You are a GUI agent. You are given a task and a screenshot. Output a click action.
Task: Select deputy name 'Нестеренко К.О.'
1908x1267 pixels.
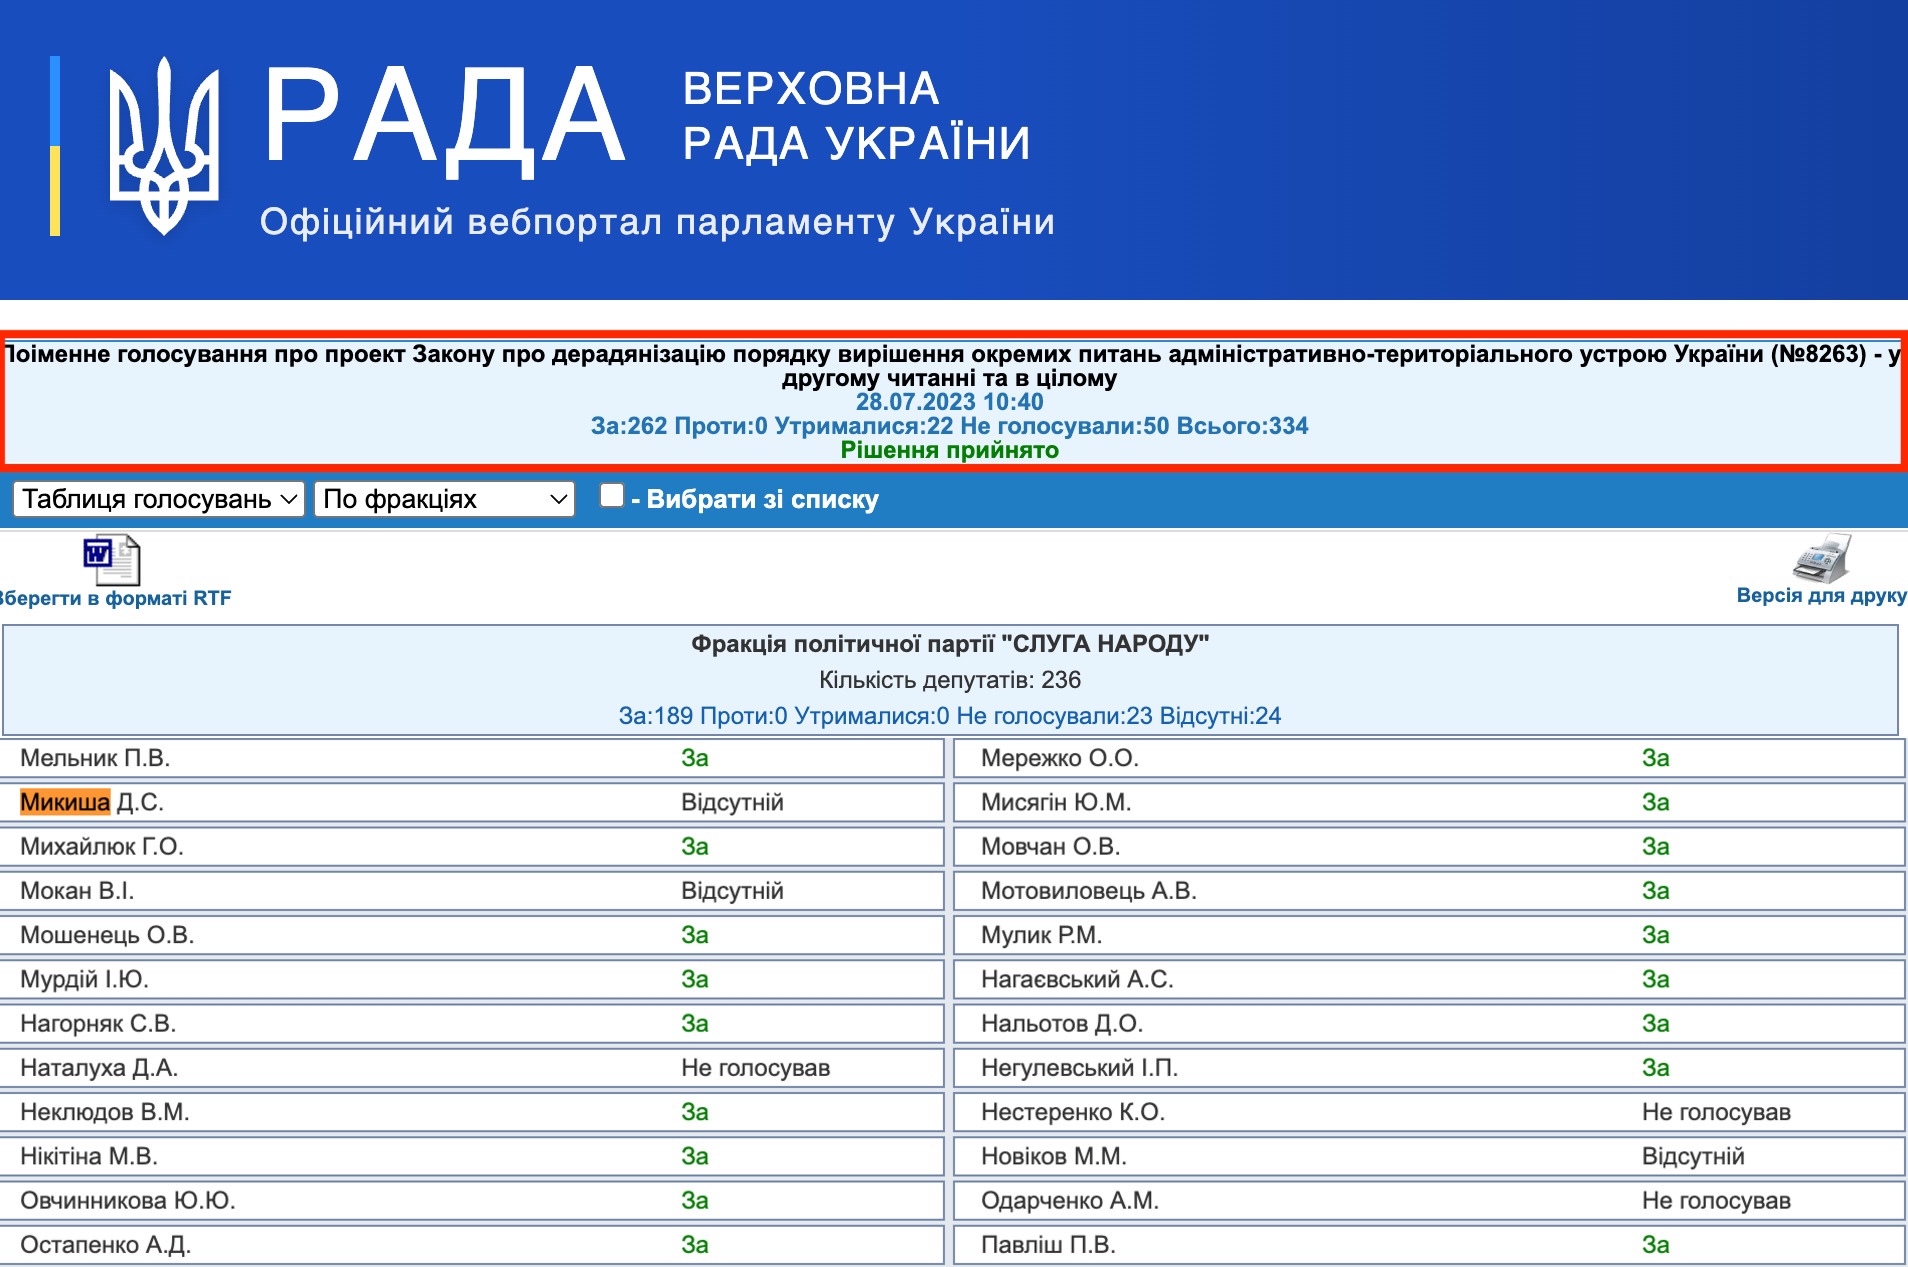1072,1112
